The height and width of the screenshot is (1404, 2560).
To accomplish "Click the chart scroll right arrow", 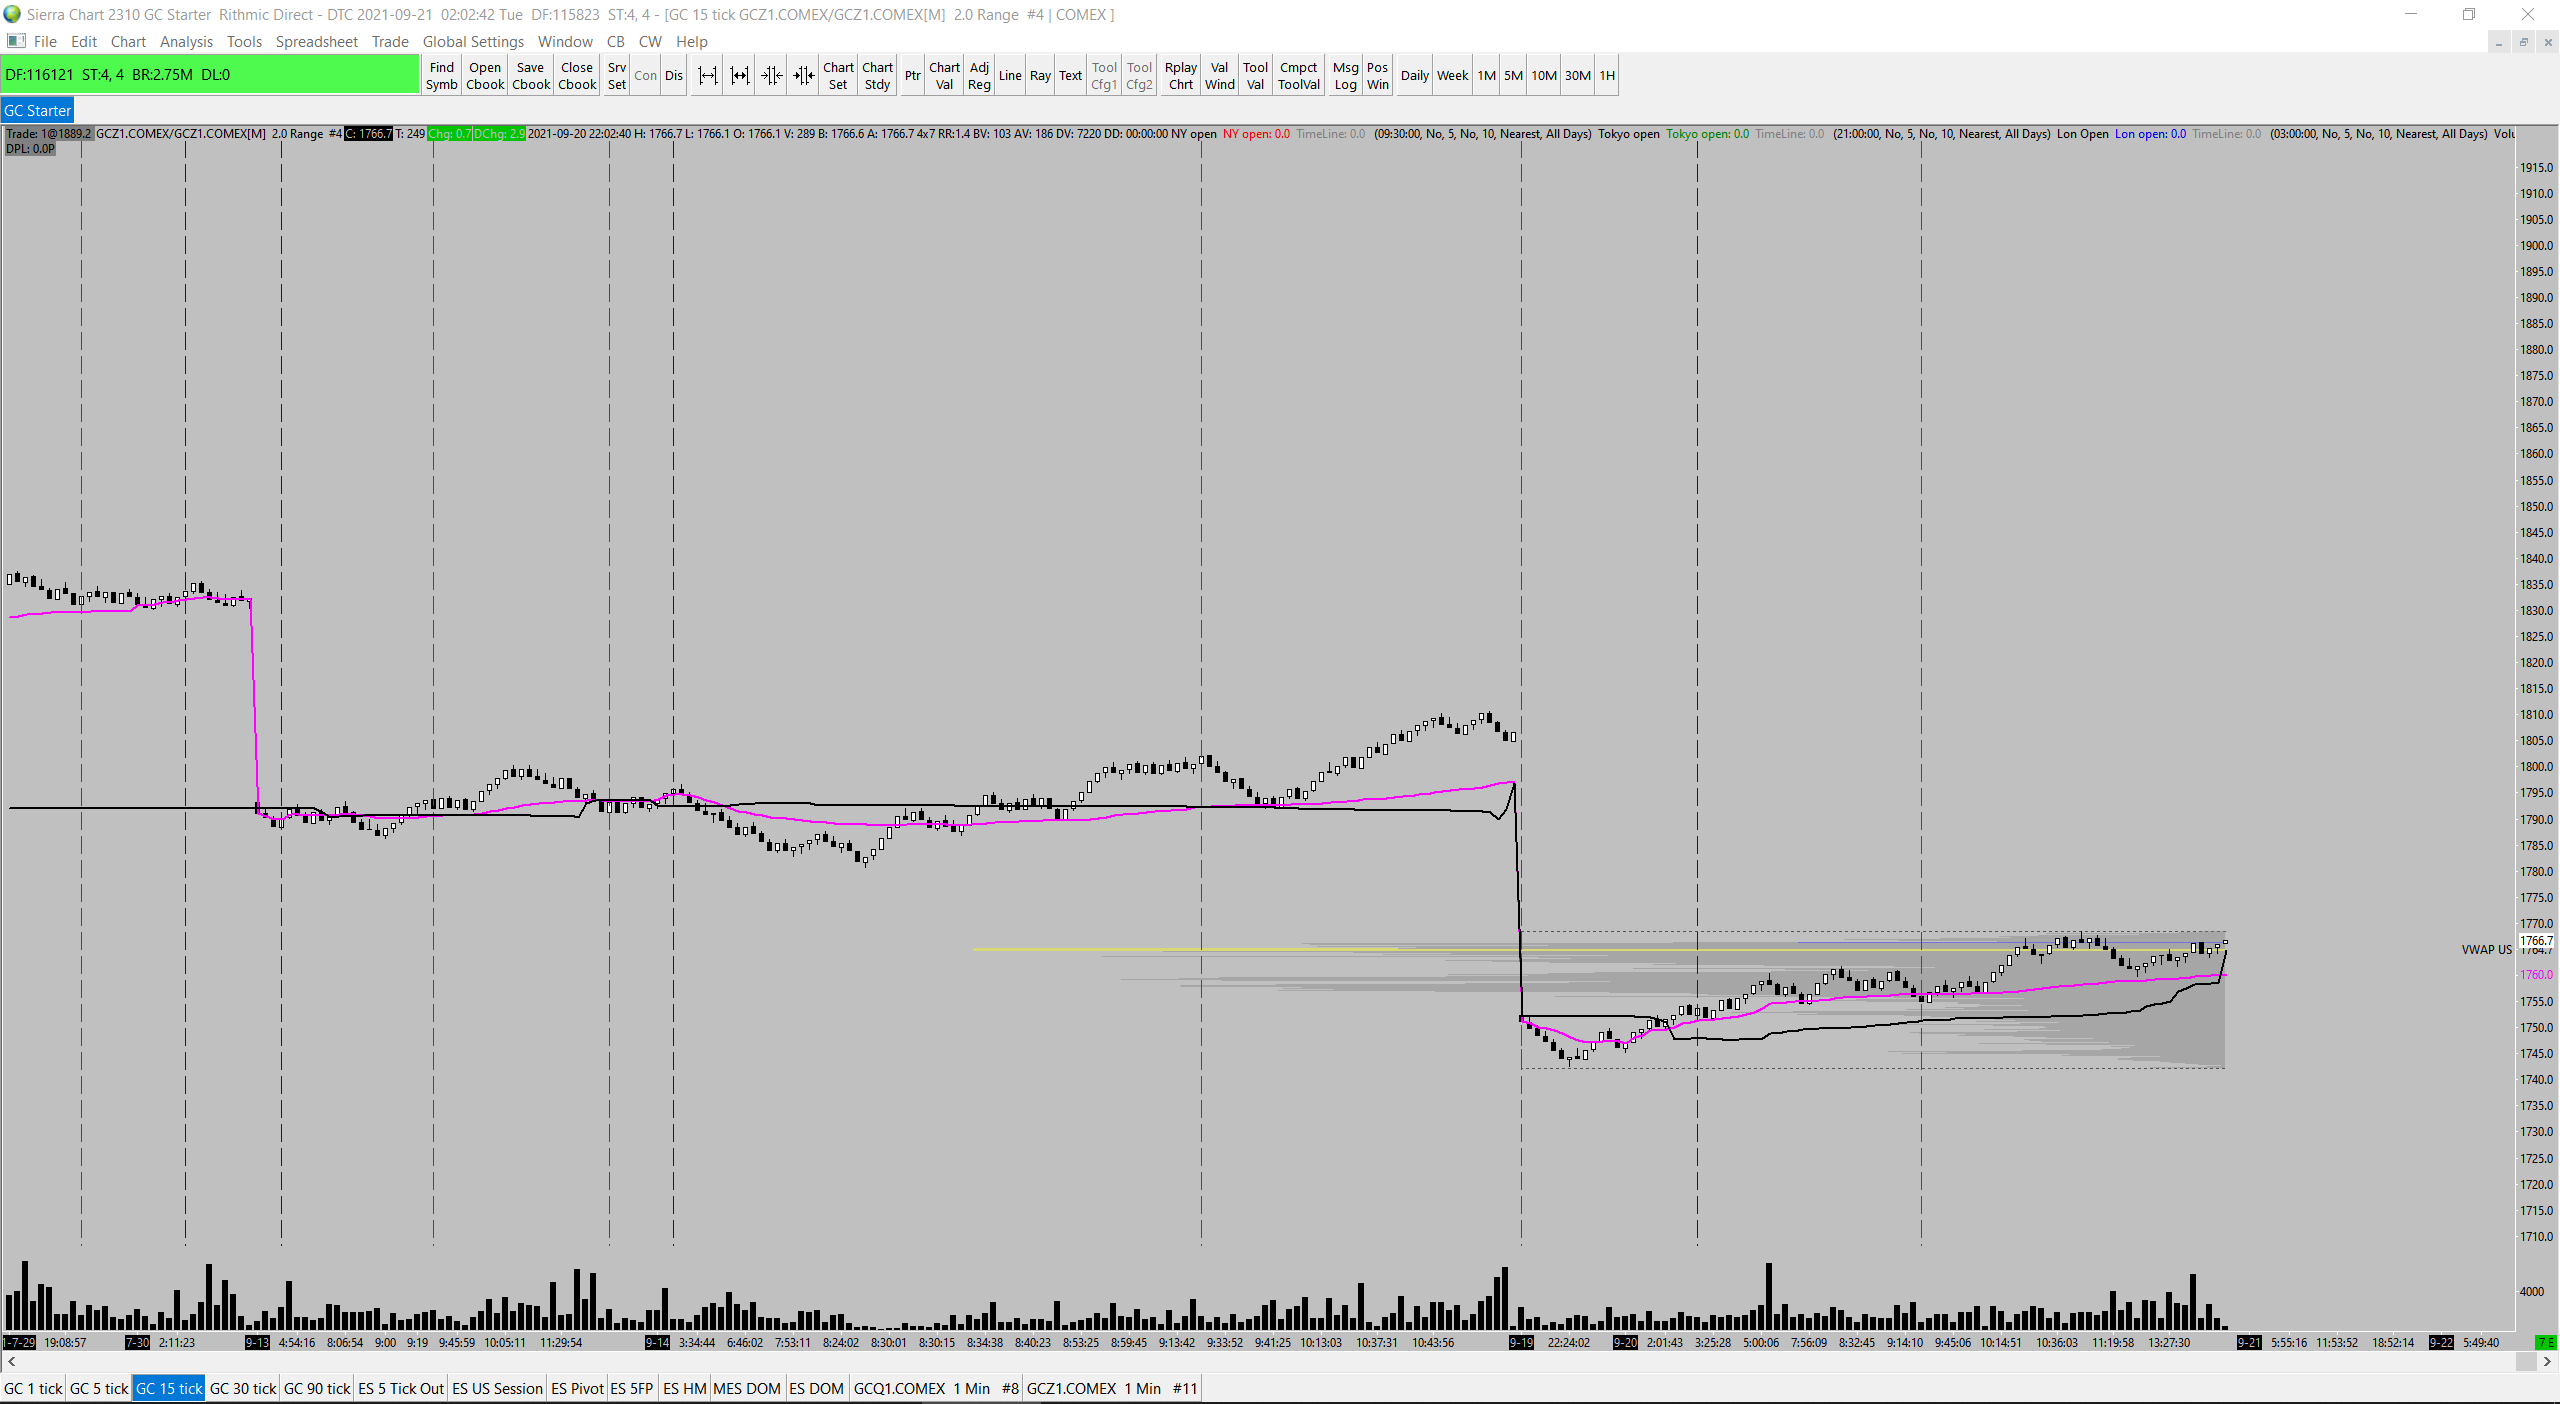I will point(2547,1361).
